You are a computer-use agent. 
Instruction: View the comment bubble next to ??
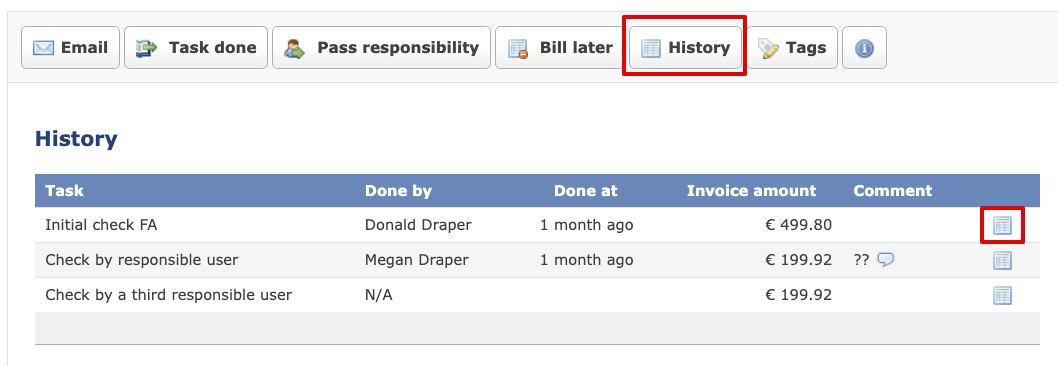[x=886, y=260]
